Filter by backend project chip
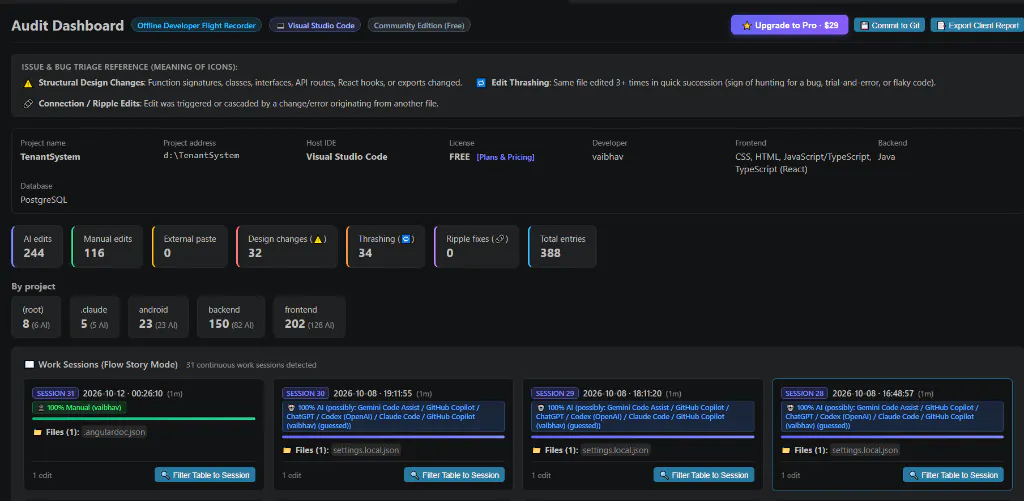Viewport: 1024px width, 501px height. pyautogui.click(x=231, y=317)
